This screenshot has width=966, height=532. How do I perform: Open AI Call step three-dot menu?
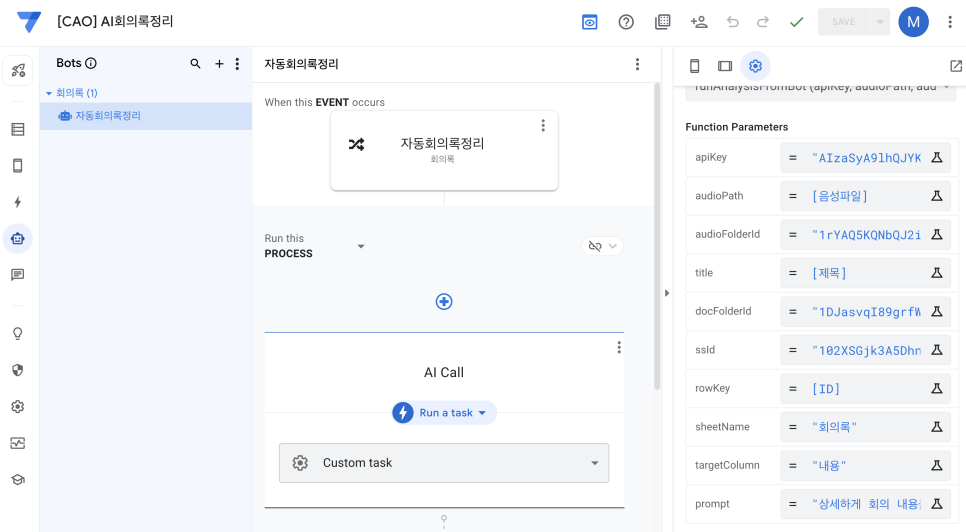[619, 347]
